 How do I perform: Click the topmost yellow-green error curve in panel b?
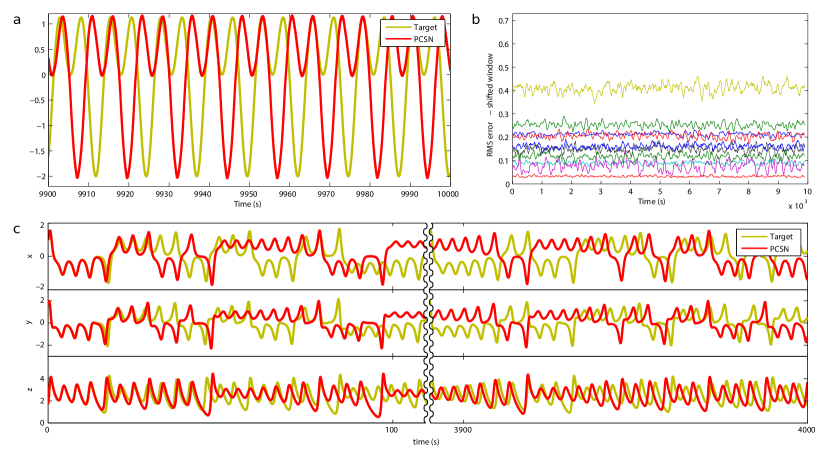tap(659, 87)
